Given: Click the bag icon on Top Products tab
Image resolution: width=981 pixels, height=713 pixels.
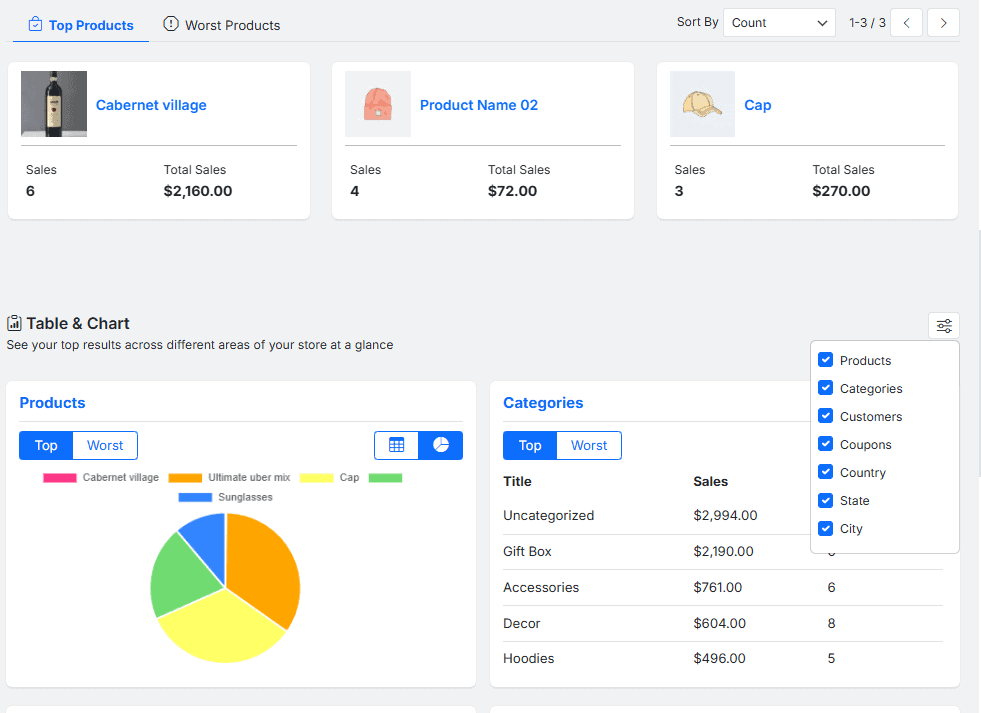Looking at the screenshot, I should (x=35, y=25).
